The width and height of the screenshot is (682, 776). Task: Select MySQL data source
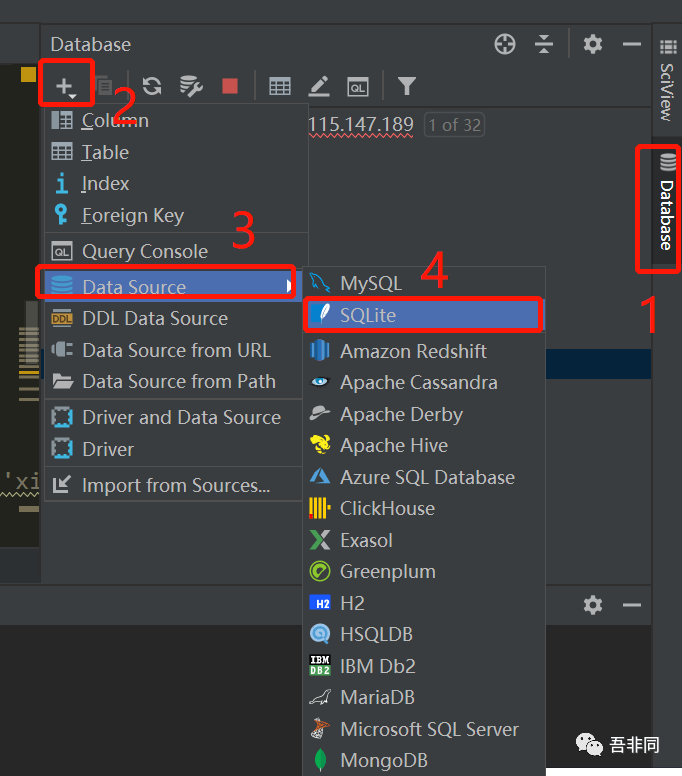point(424,283)
